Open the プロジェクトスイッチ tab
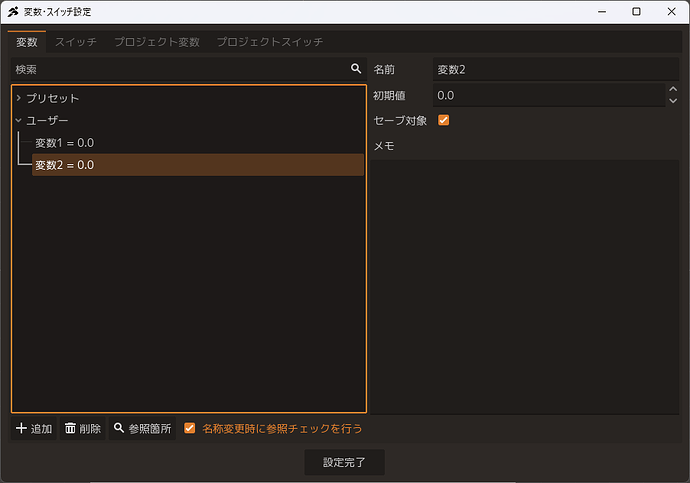Viewport: 690px width, 483px height. click(x=270, y=42)
